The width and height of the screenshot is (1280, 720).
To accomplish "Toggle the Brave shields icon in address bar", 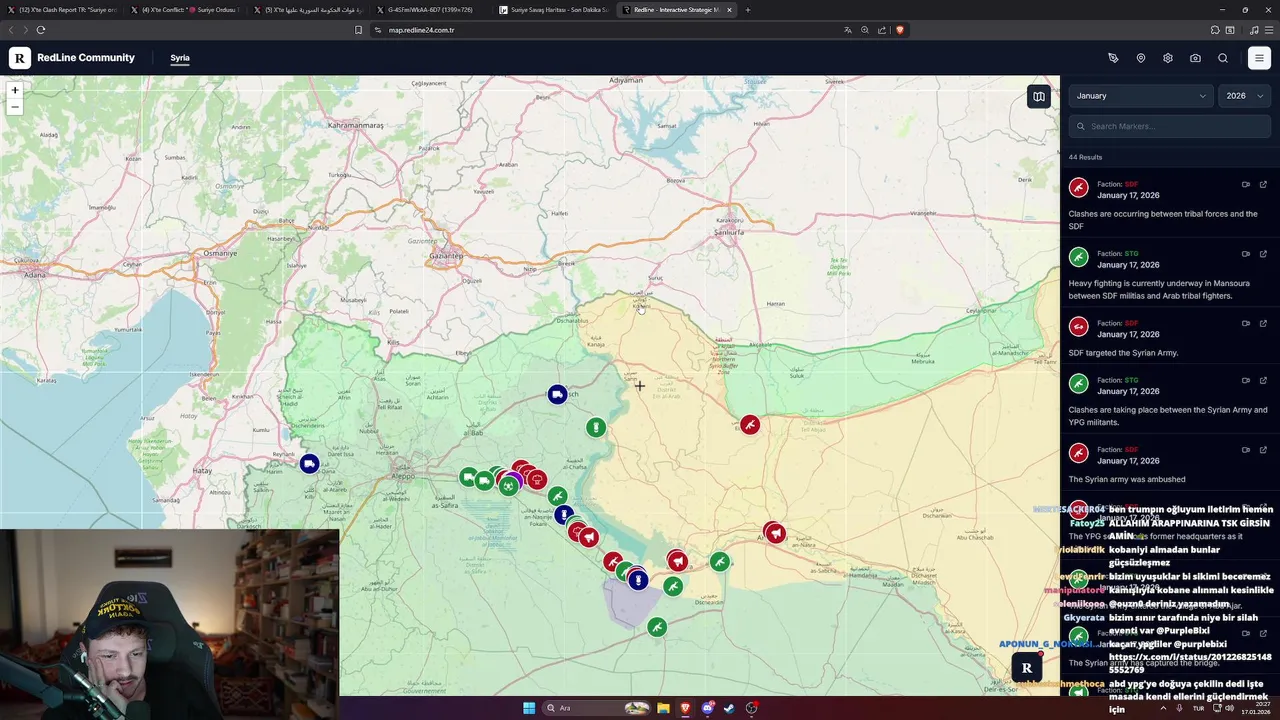I will tap(899, 30).
